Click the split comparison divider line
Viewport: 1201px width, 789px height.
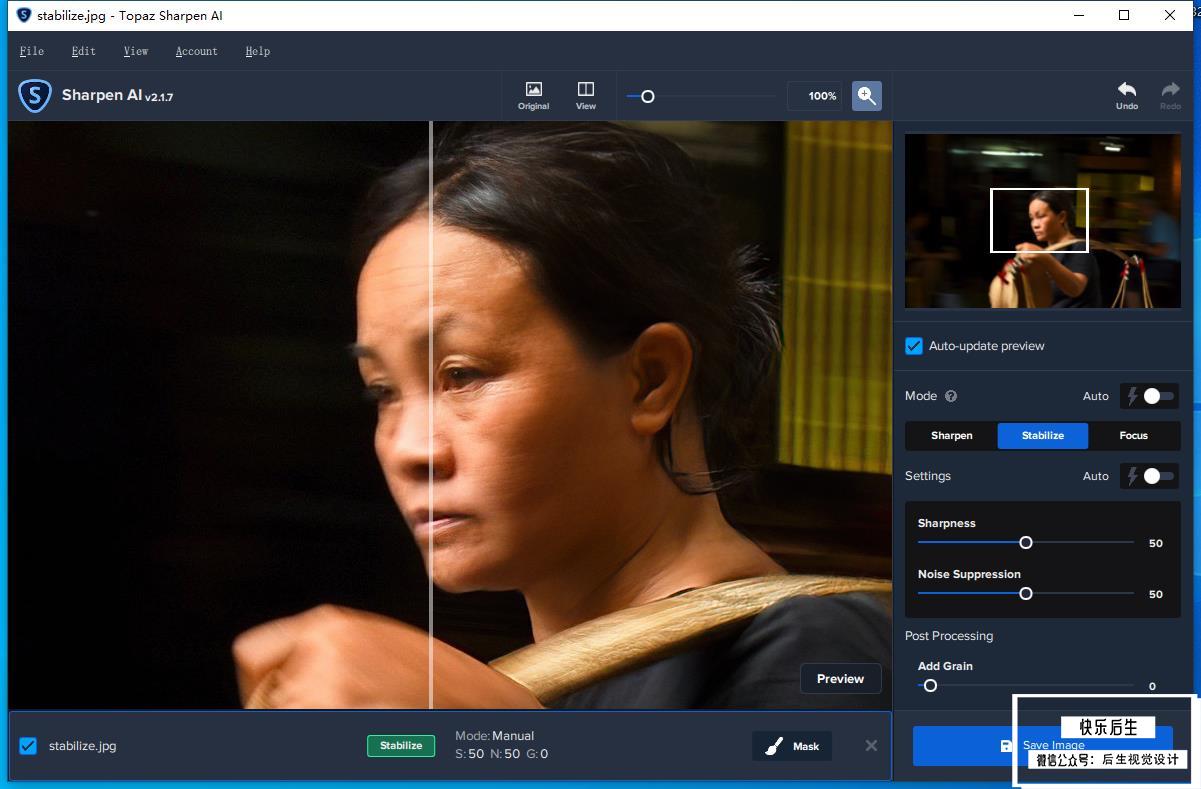(x=431, y=415)
